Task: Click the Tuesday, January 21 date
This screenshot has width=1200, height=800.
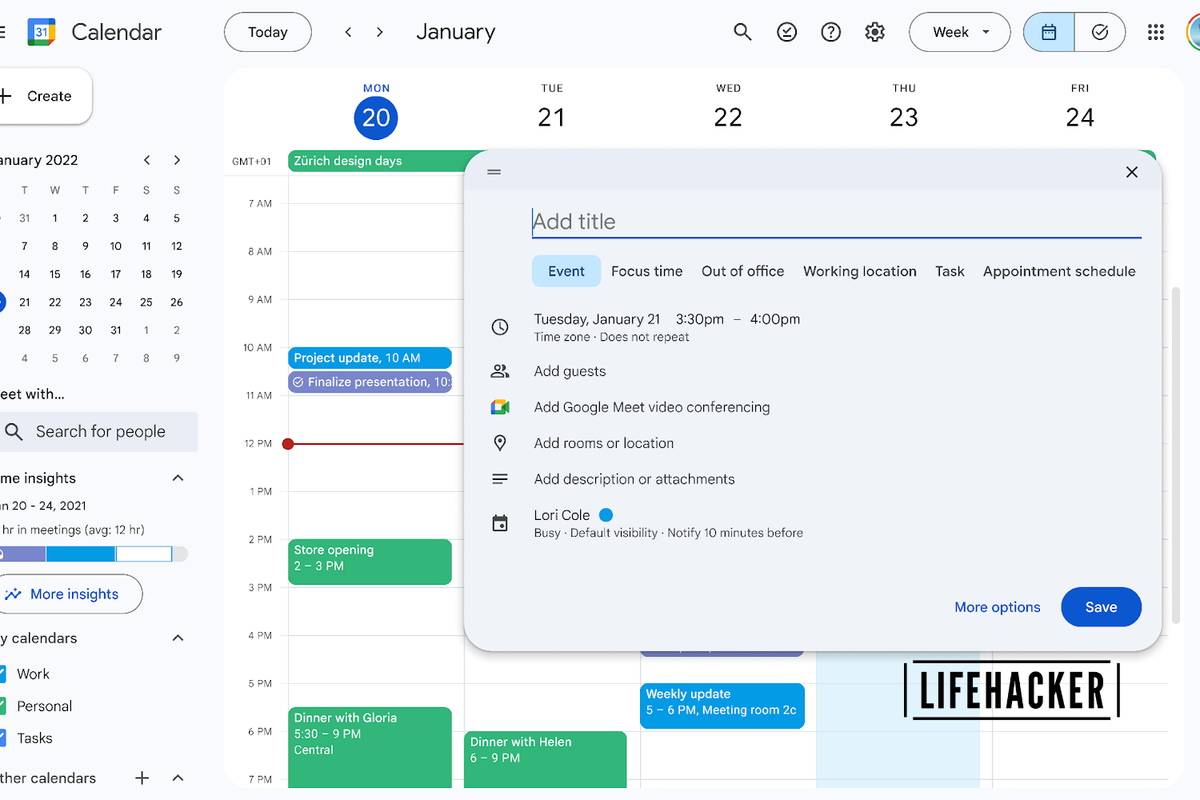Action: [x=597, y=319]
